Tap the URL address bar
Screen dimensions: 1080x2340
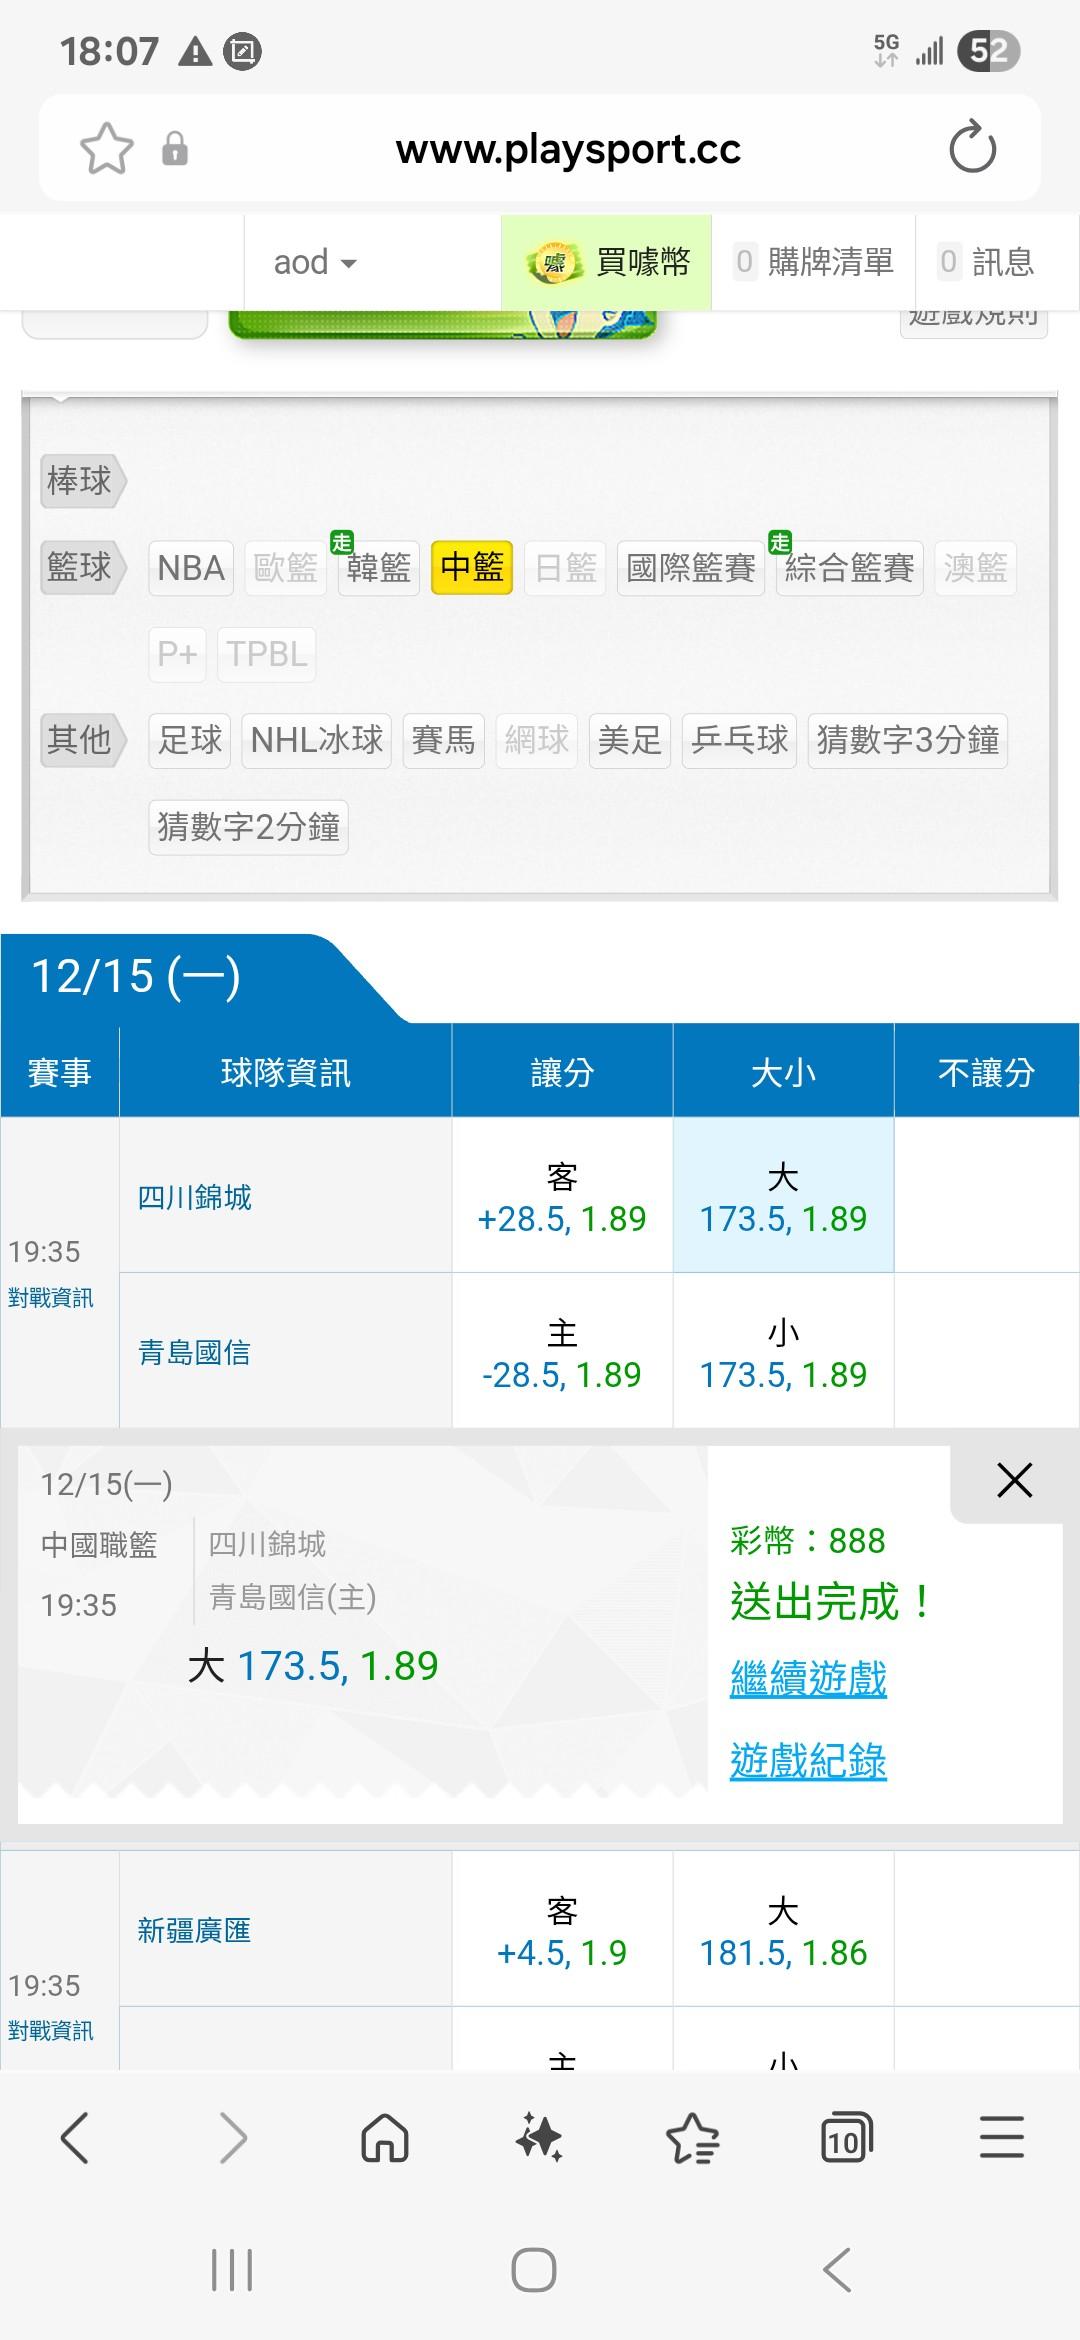coord(567,149)
